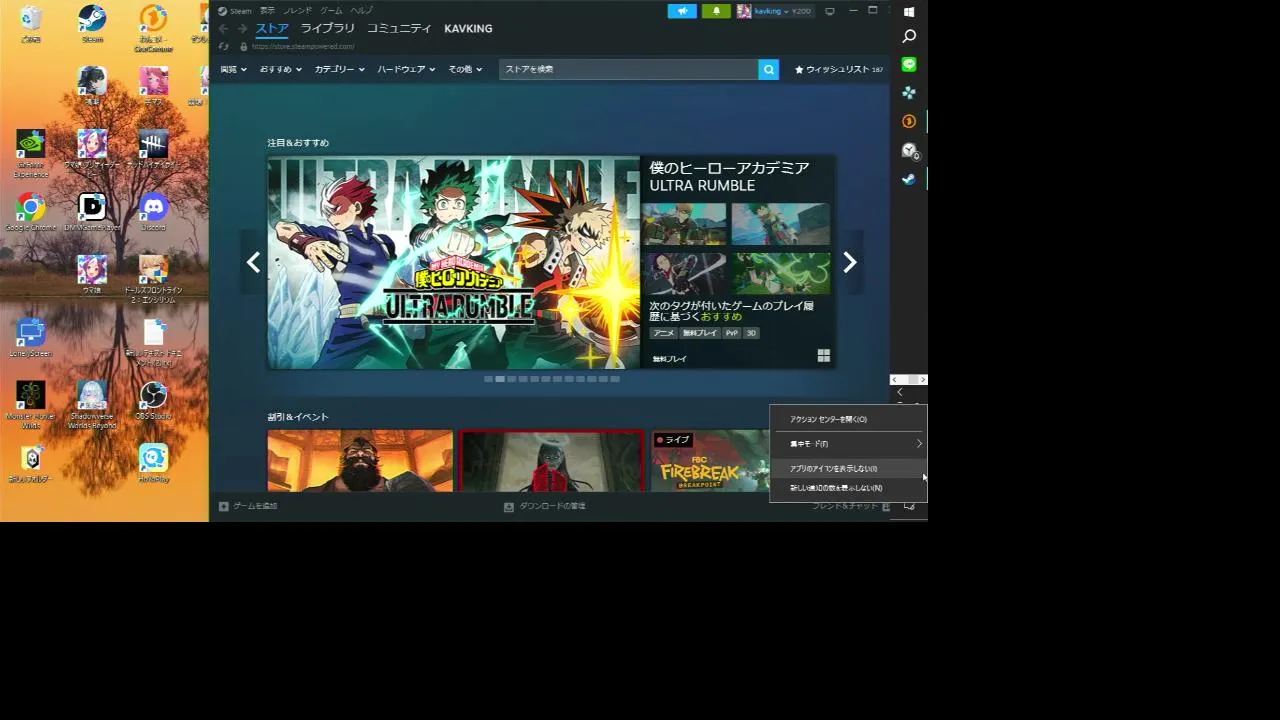The height and width of the screenshot is (720, 1280).
Task: Open Steam Big Picture mode icon
Action: pyautogui.click(x=829, y=11)
